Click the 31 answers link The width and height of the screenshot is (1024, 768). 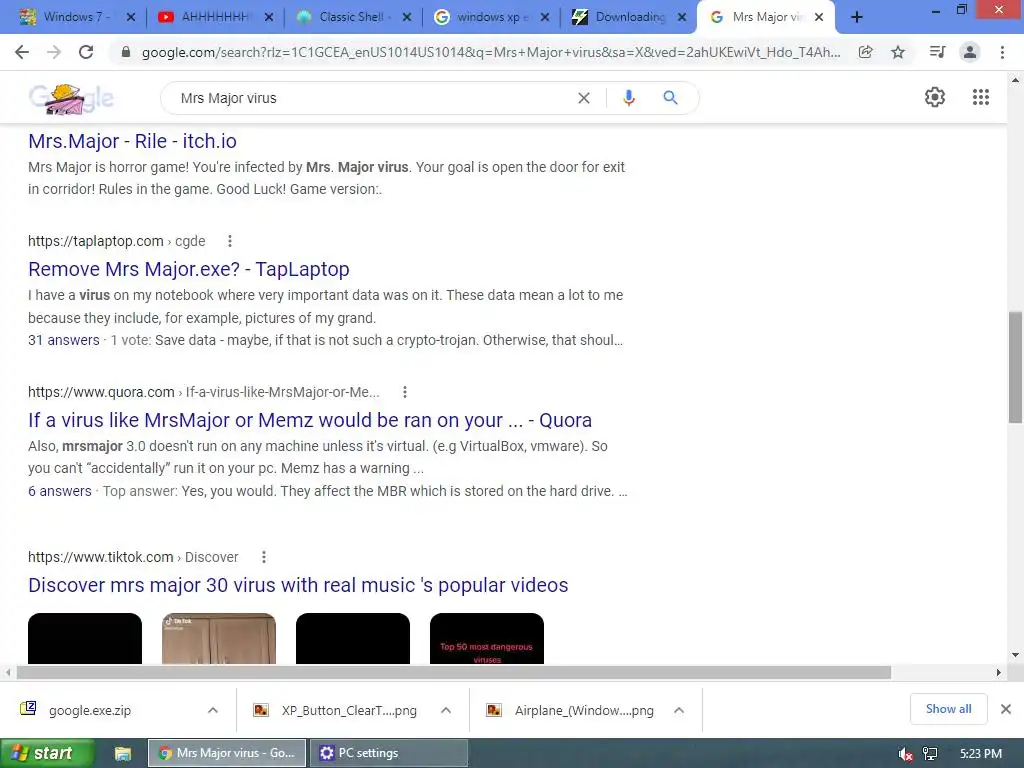pos(63,340)
